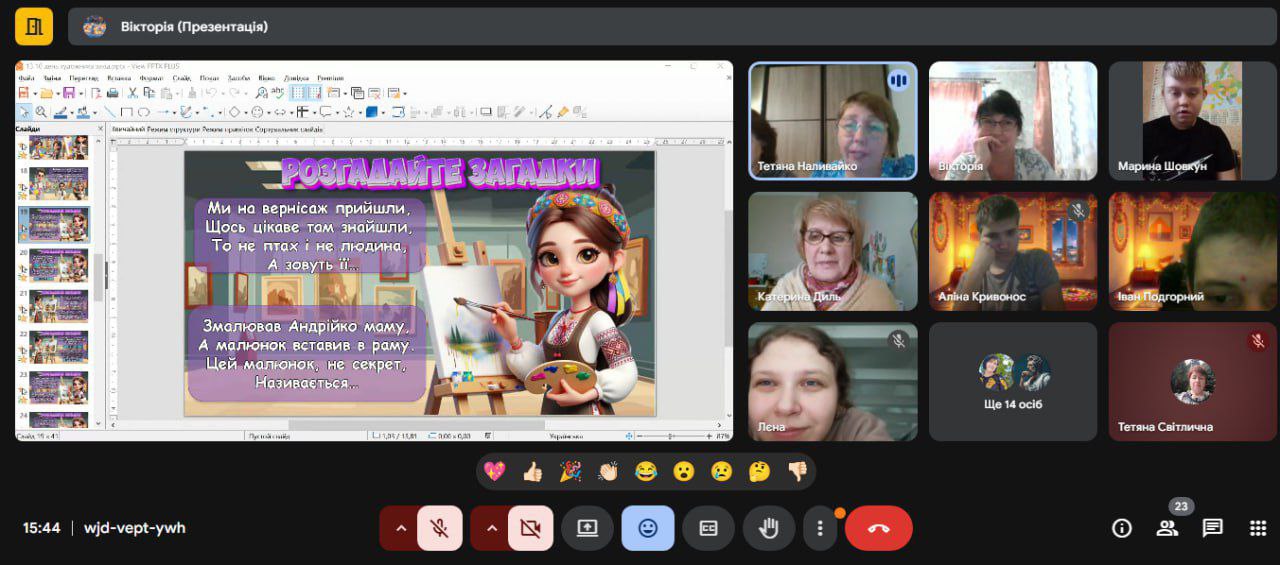Viewport: 1280px width, 565px height.
Task: Click the red leave call button
Action: point(878,528)
